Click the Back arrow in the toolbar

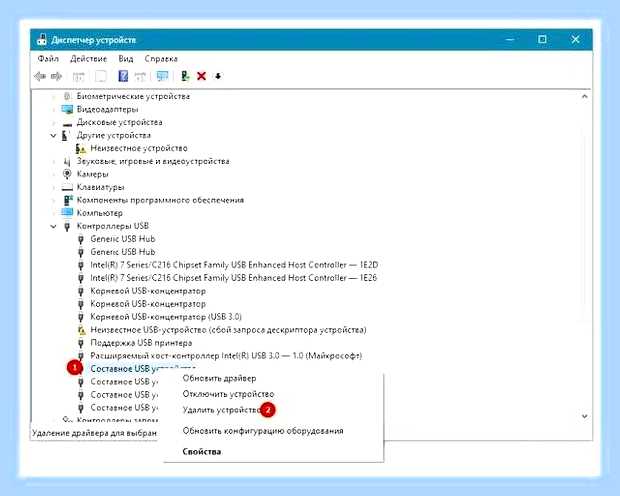coord(40,76)
